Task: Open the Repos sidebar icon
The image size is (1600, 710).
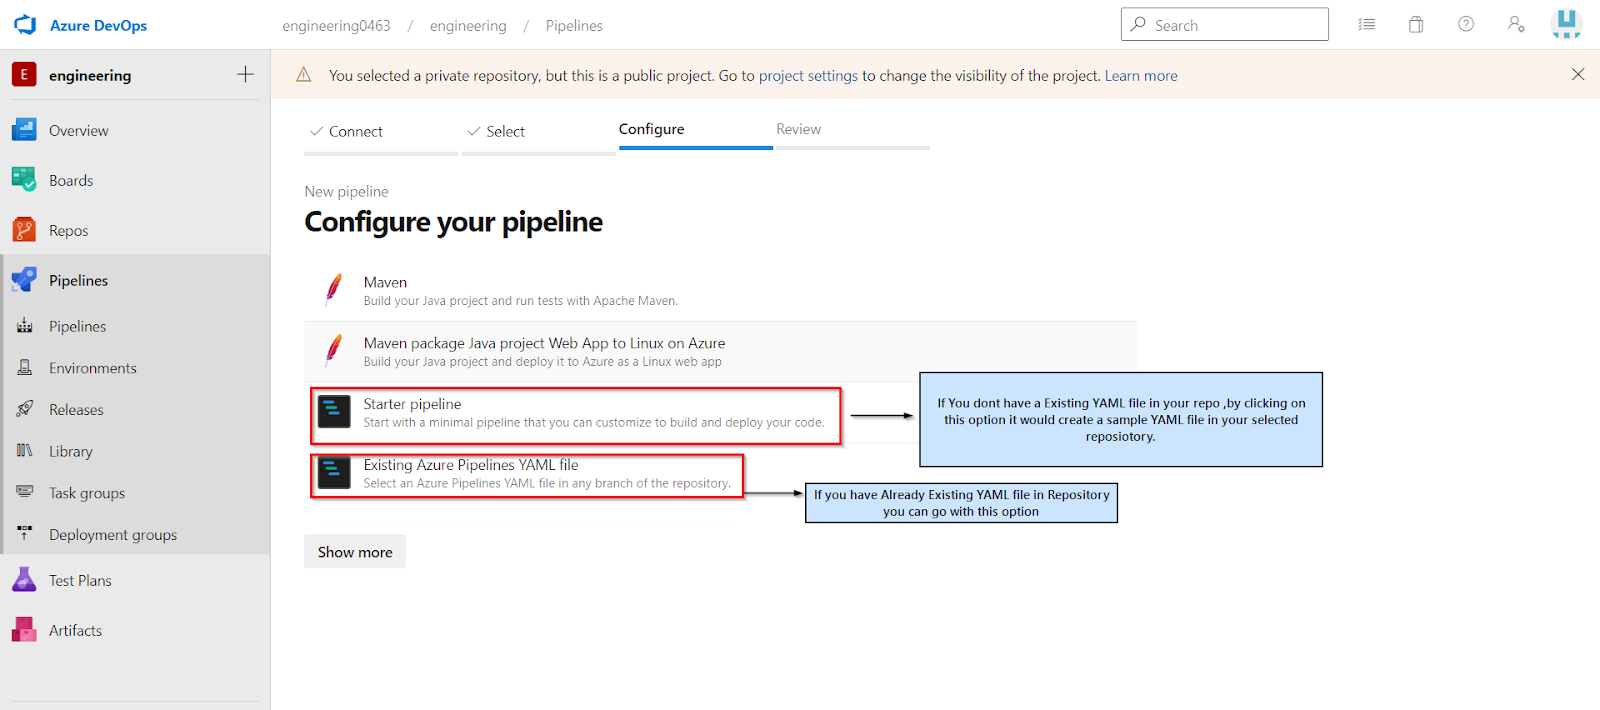Action: click(24, 230)
